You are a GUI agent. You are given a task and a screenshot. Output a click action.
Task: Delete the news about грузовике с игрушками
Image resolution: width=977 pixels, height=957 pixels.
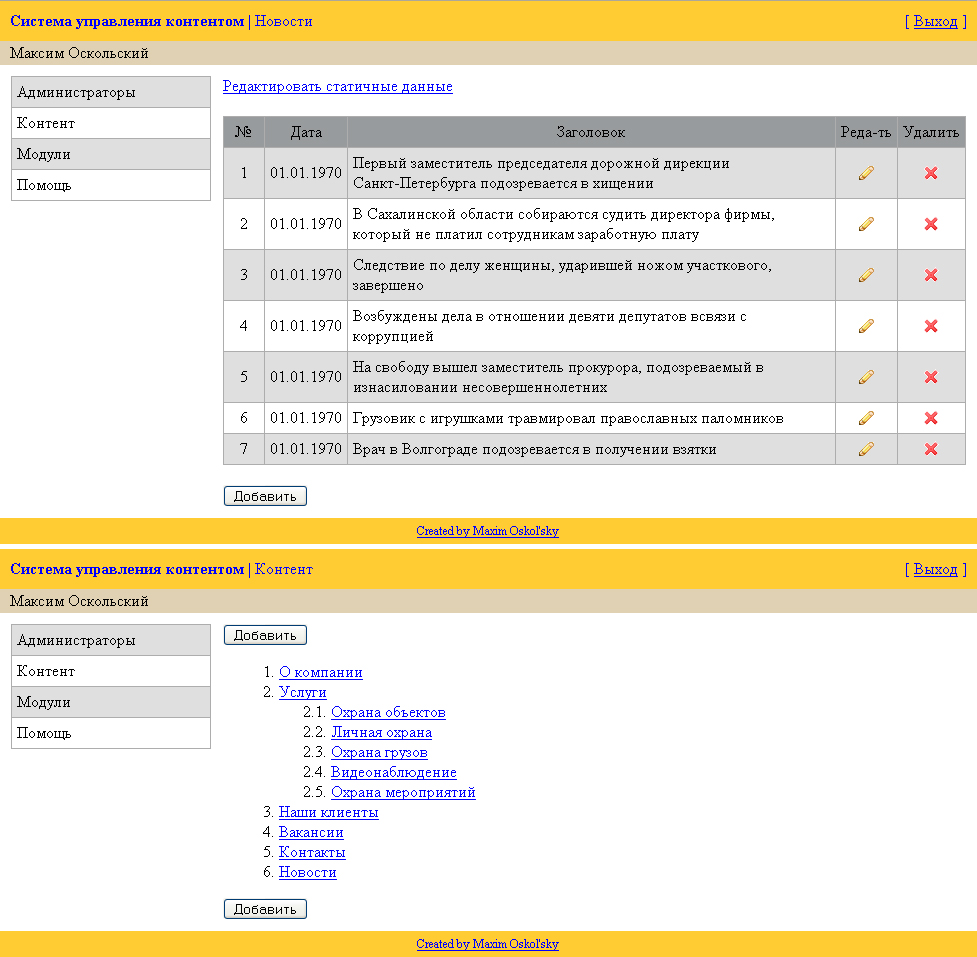pyautogui.click(x=930, y=418)
